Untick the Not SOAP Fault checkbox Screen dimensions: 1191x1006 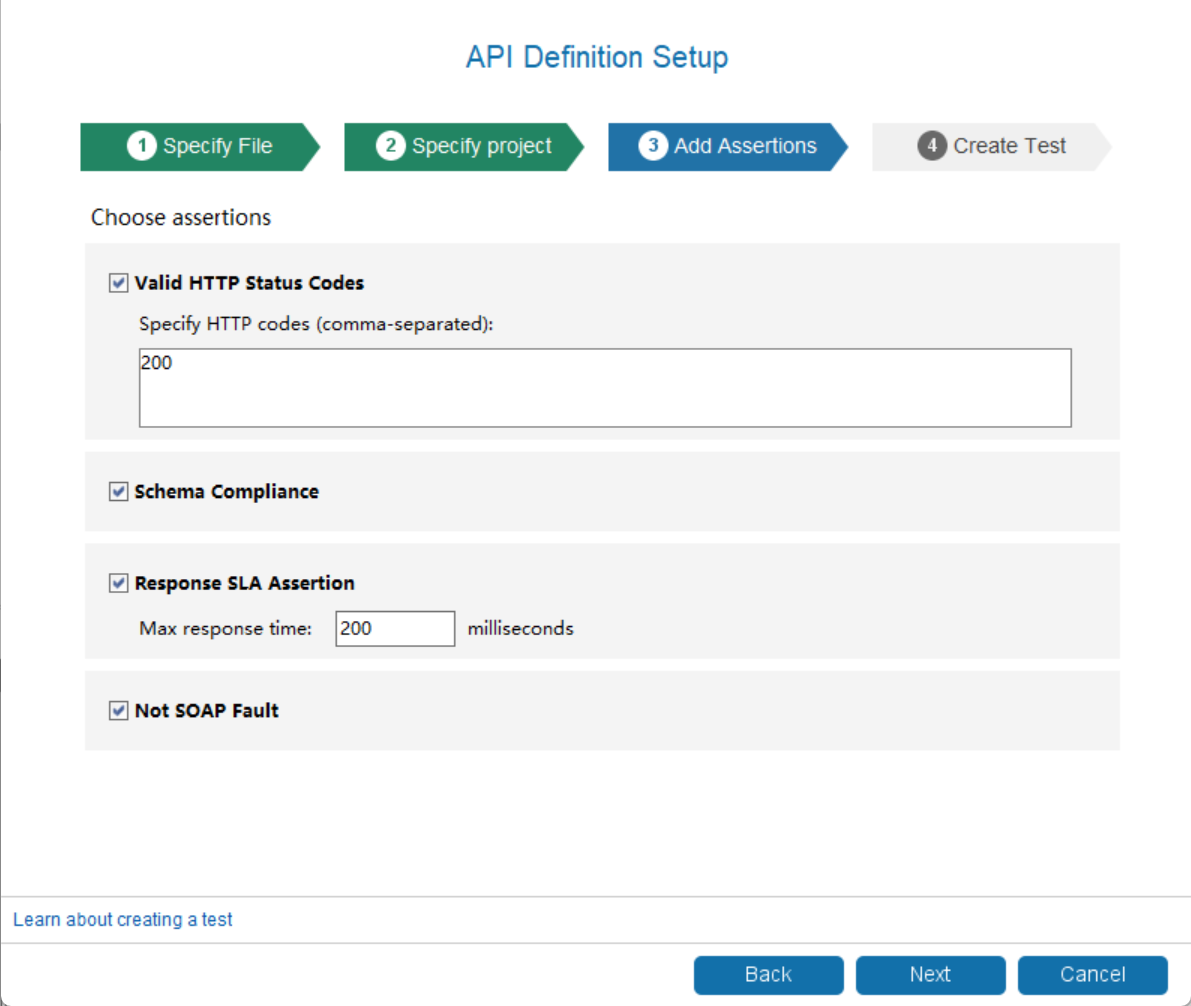click(119, 711)
